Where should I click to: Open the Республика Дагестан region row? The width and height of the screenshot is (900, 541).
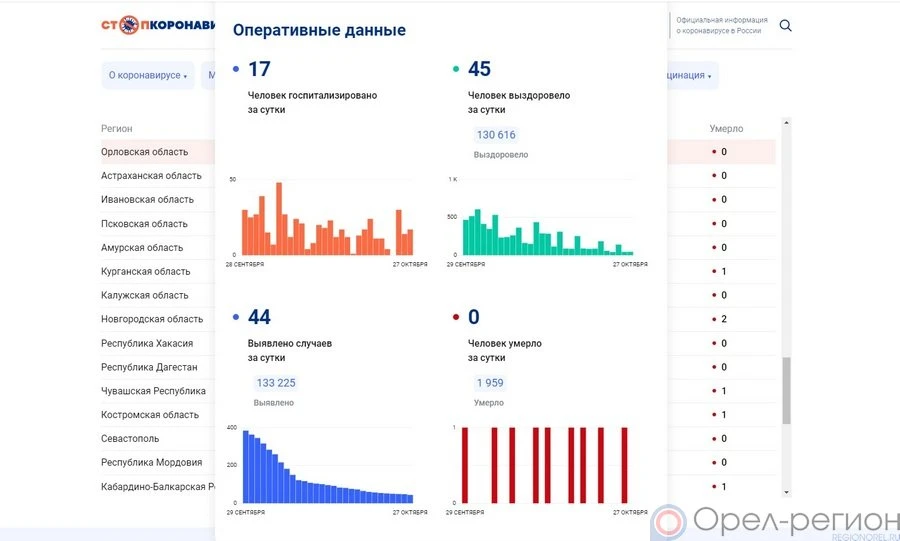149,367
